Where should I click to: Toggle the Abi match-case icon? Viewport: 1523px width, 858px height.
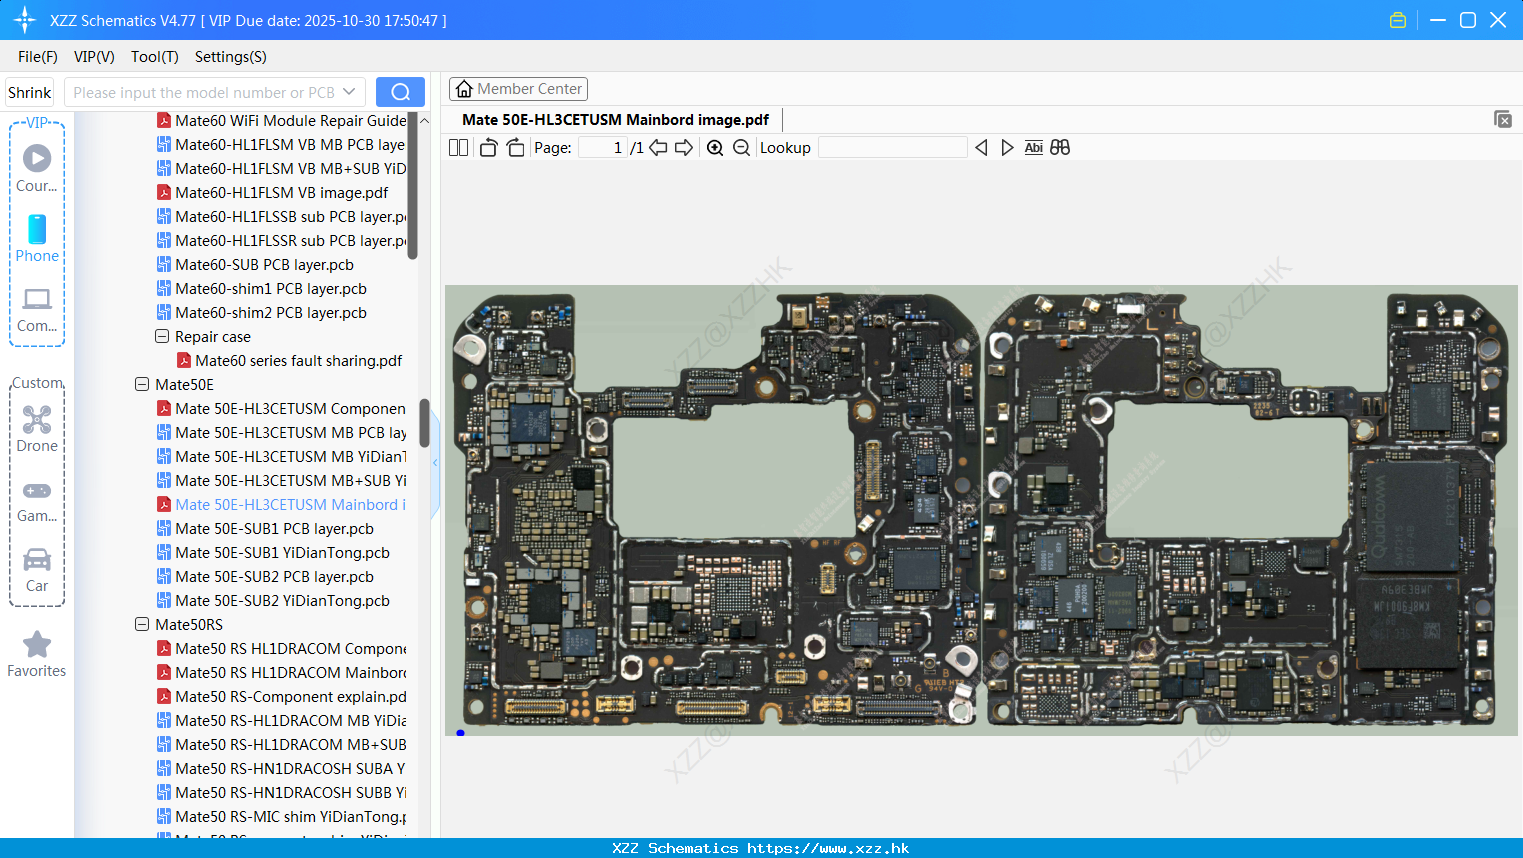point(1033,148)
